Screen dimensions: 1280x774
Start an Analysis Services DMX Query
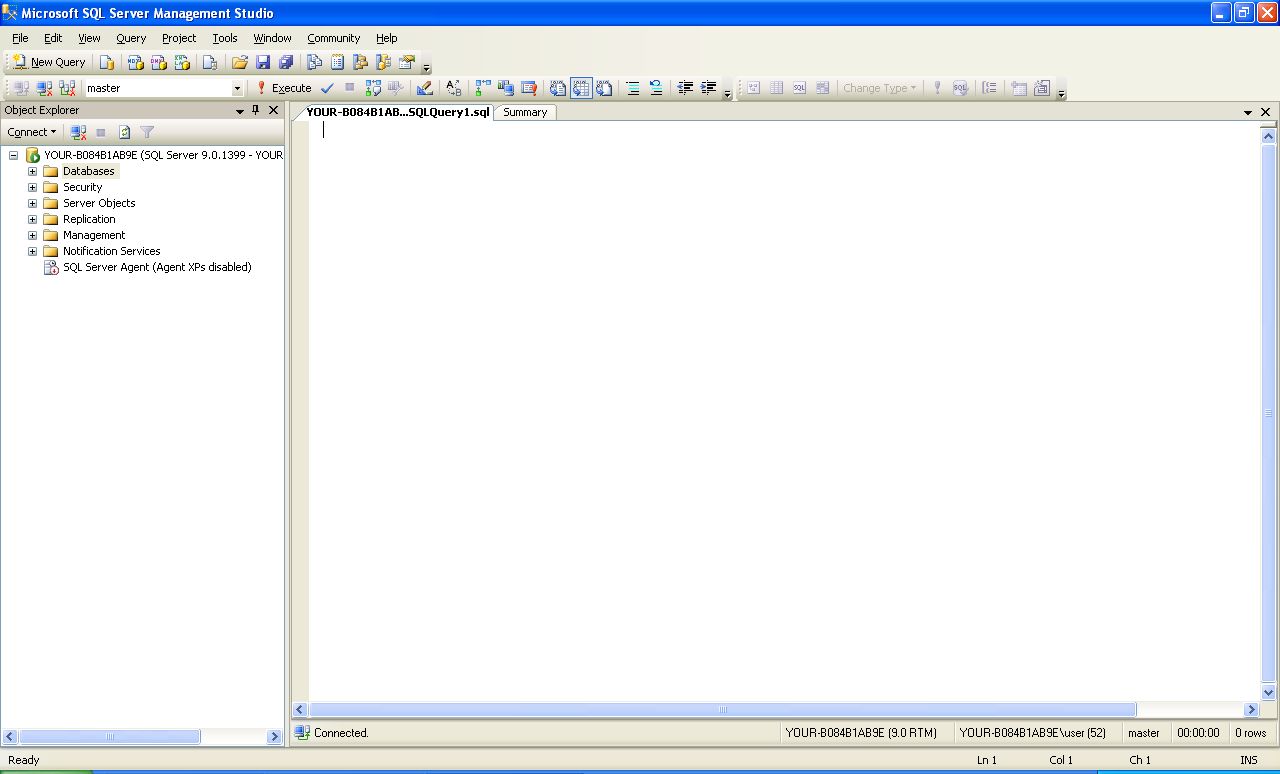158,62
